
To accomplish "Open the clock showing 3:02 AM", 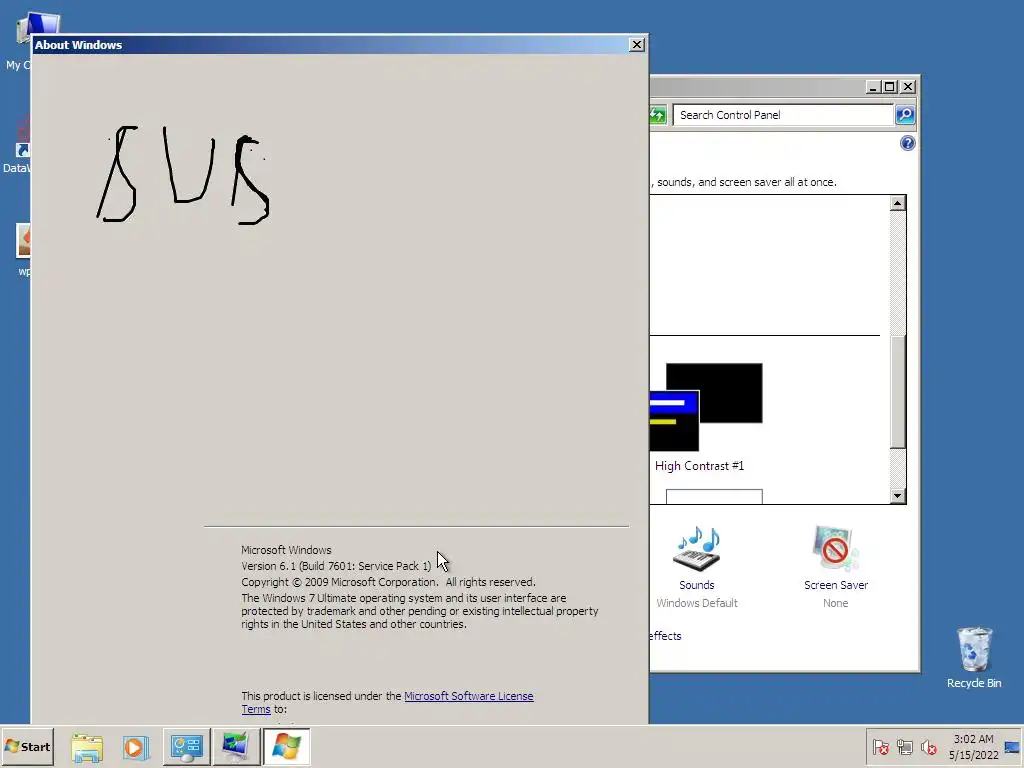I will pyautogui.click(x=973, y=747).
